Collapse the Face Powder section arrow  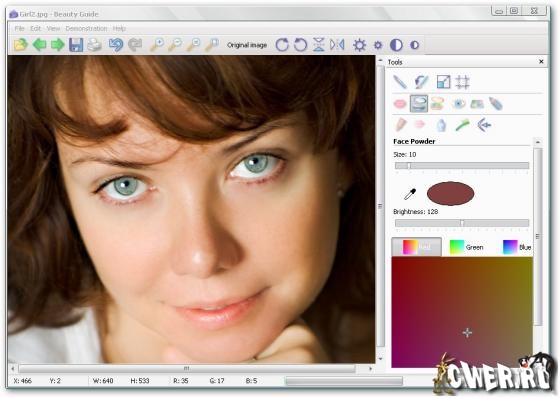(538, 142)
